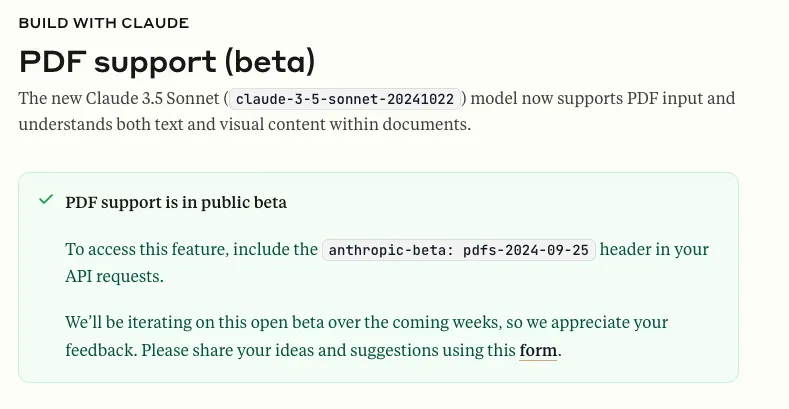Click the '(beta)' word in the title
This screenshot has width=789, height=409.
pos(269,61)
